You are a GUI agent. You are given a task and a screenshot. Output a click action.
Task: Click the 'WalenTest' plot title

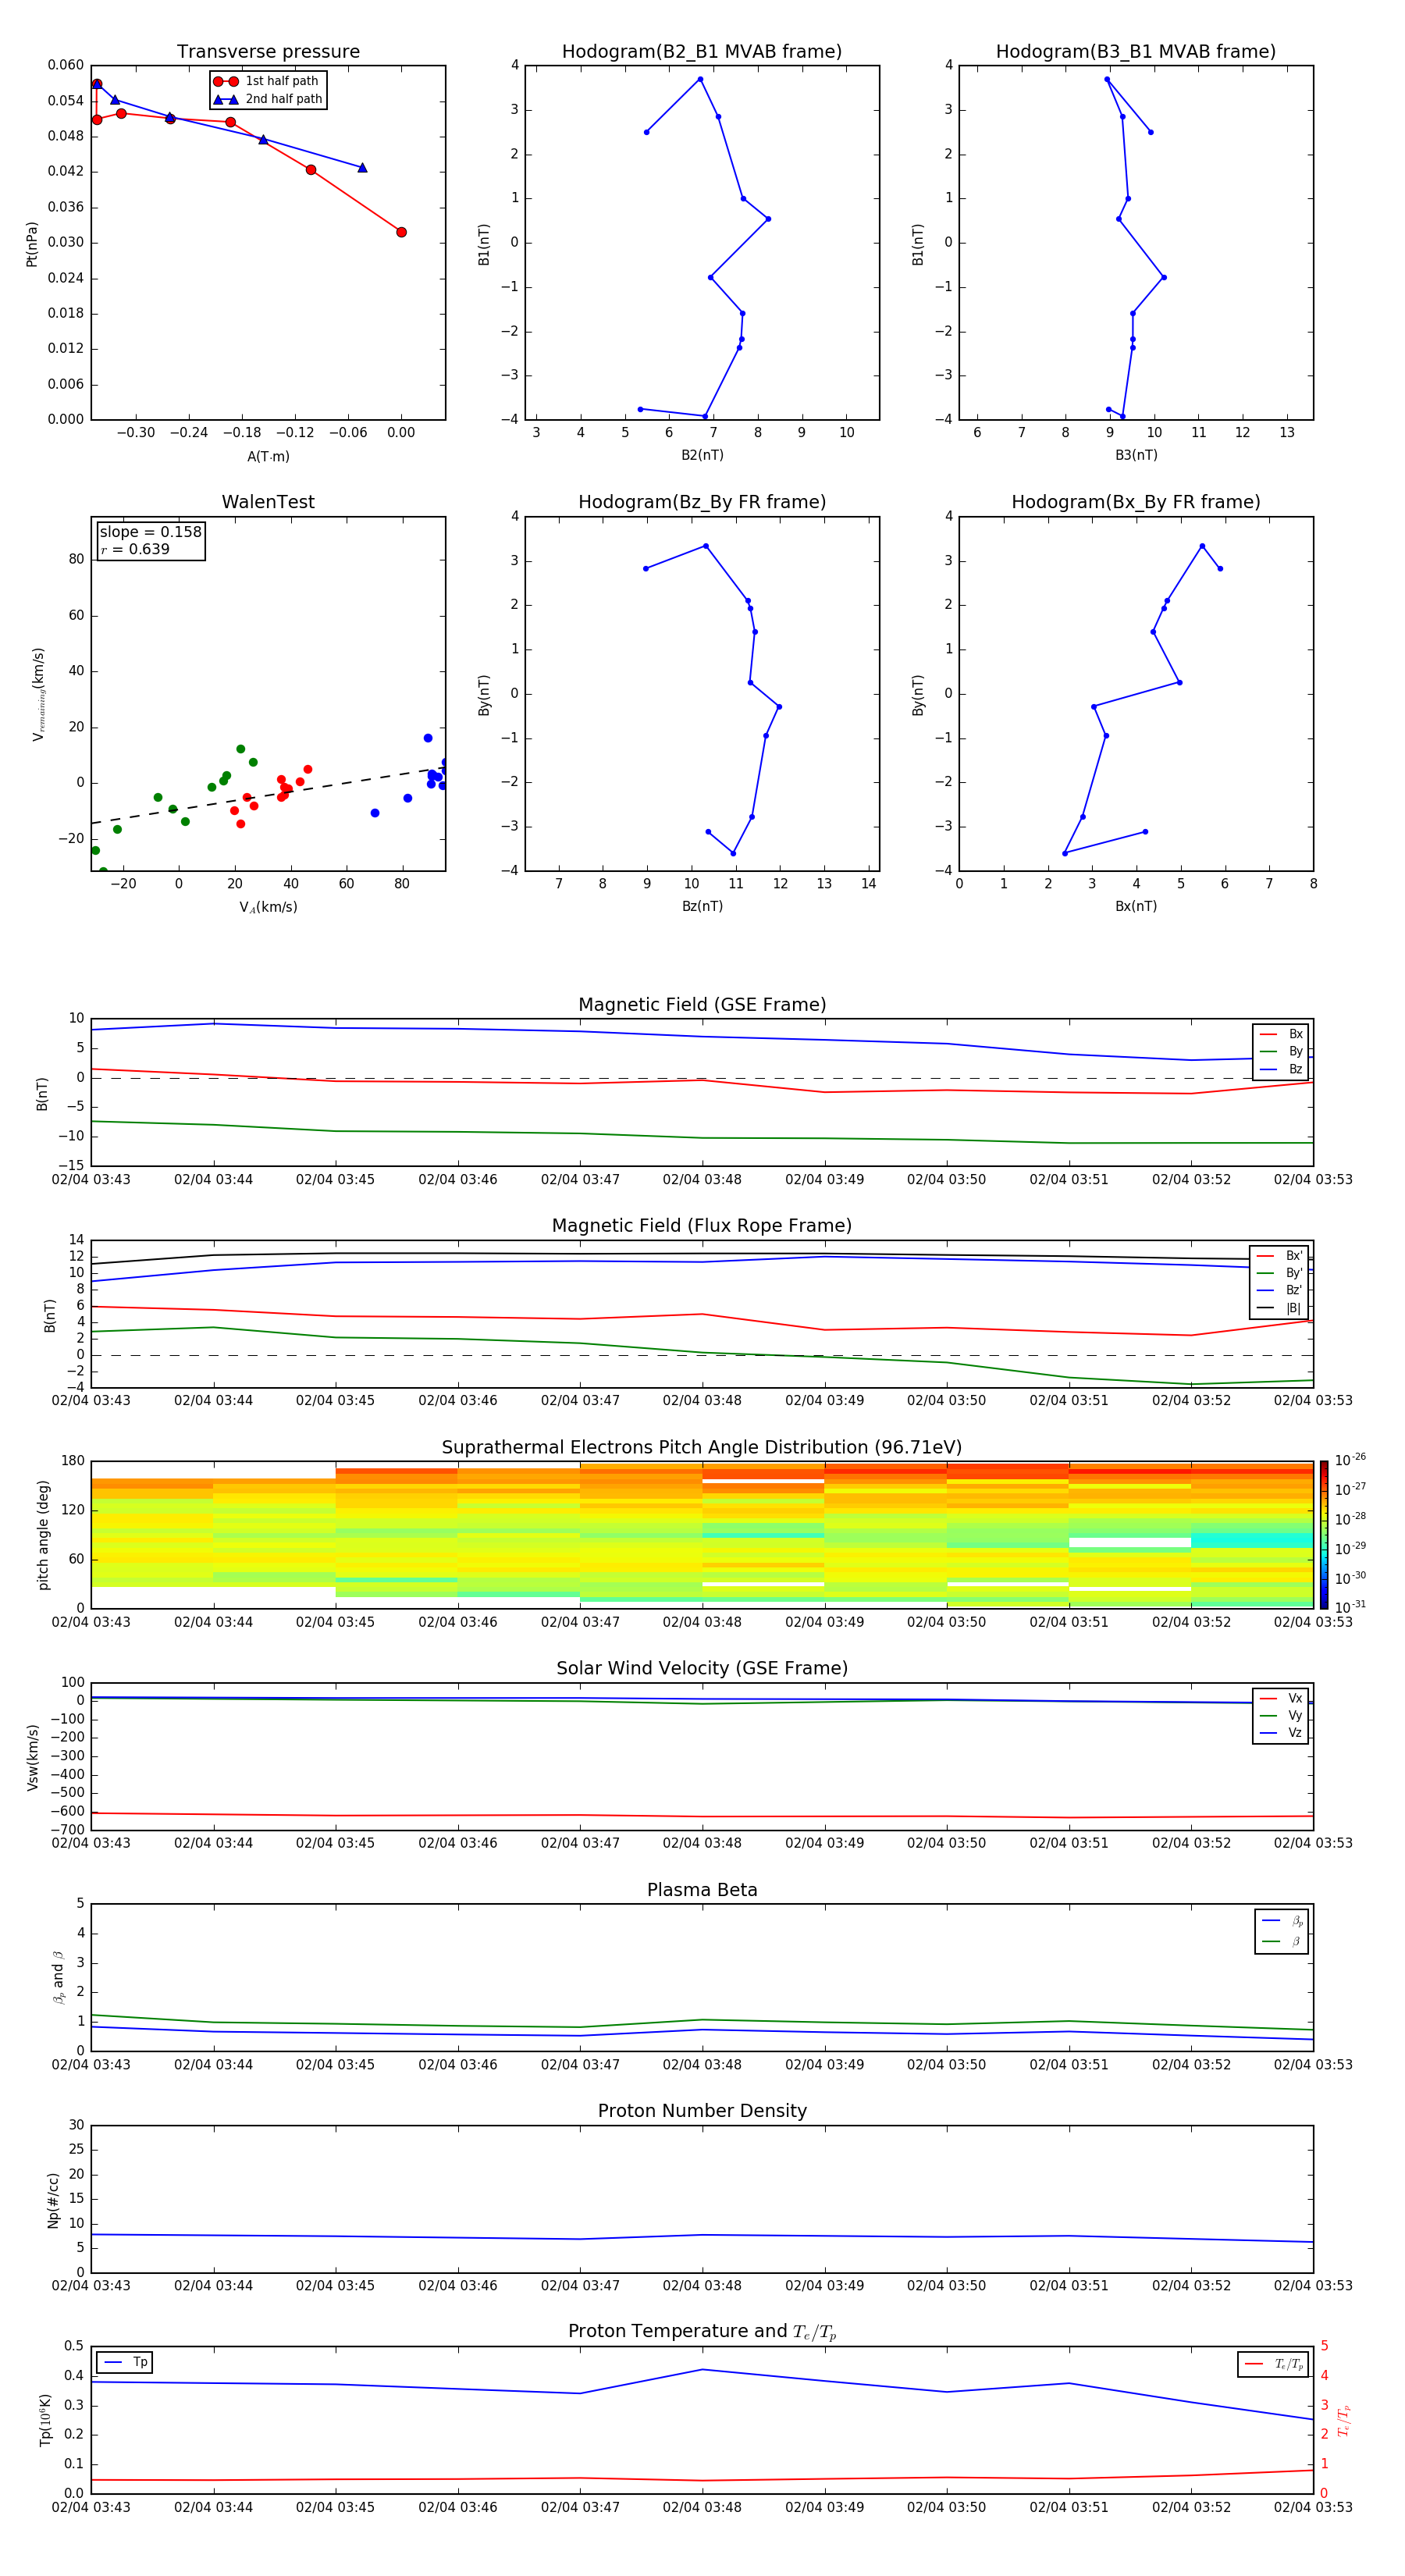tap(268, 502)
